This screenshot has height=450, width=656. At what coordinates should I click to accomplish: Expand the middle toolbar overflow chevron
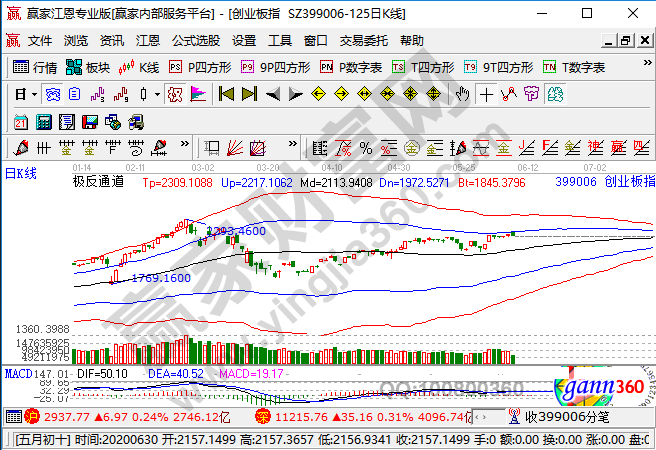click(293, 144)
